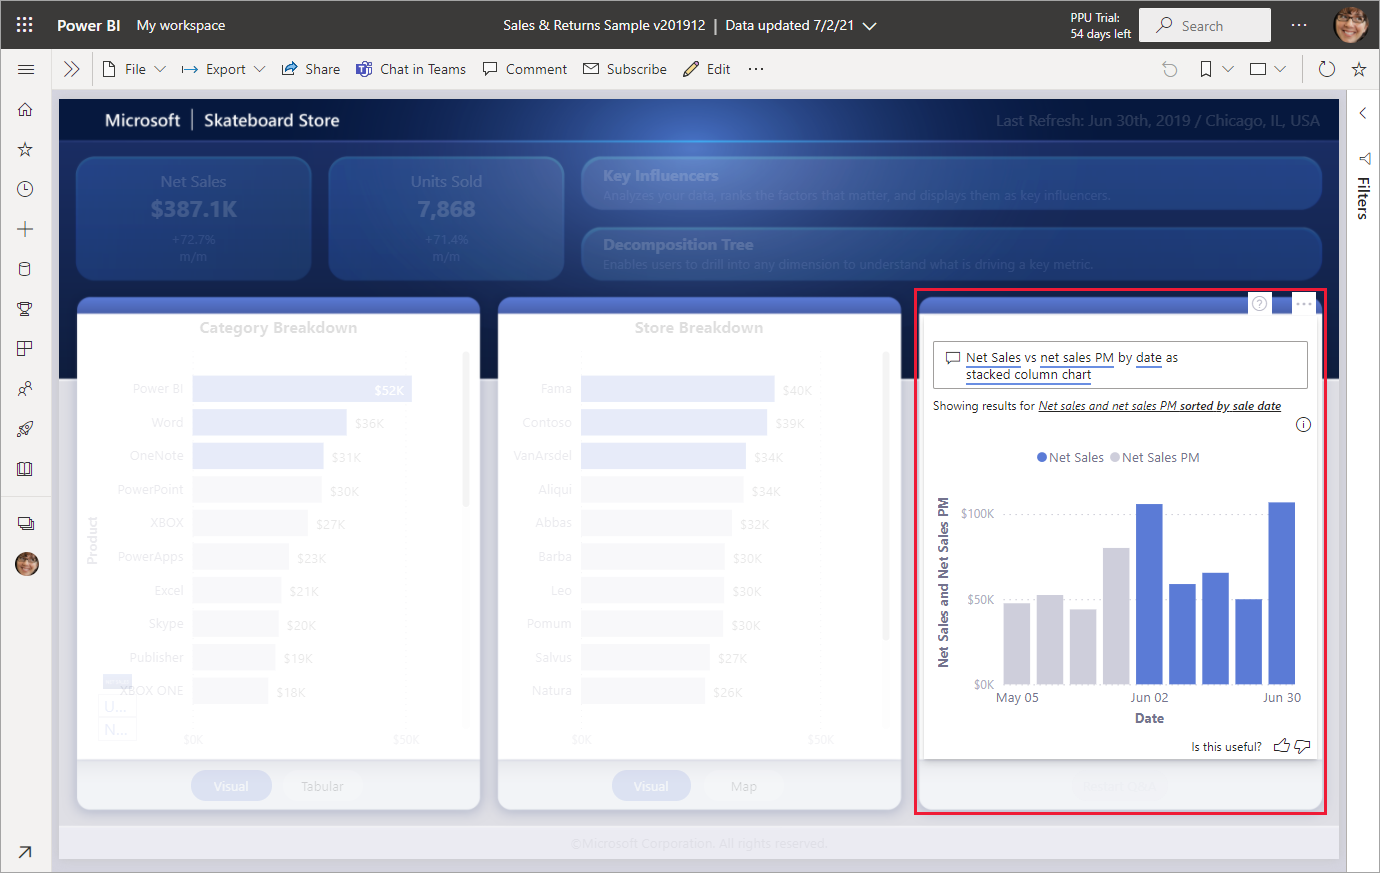Expand pages pane with double chevron
This screenshot has width=1380, height=873.
pos(71,69)
